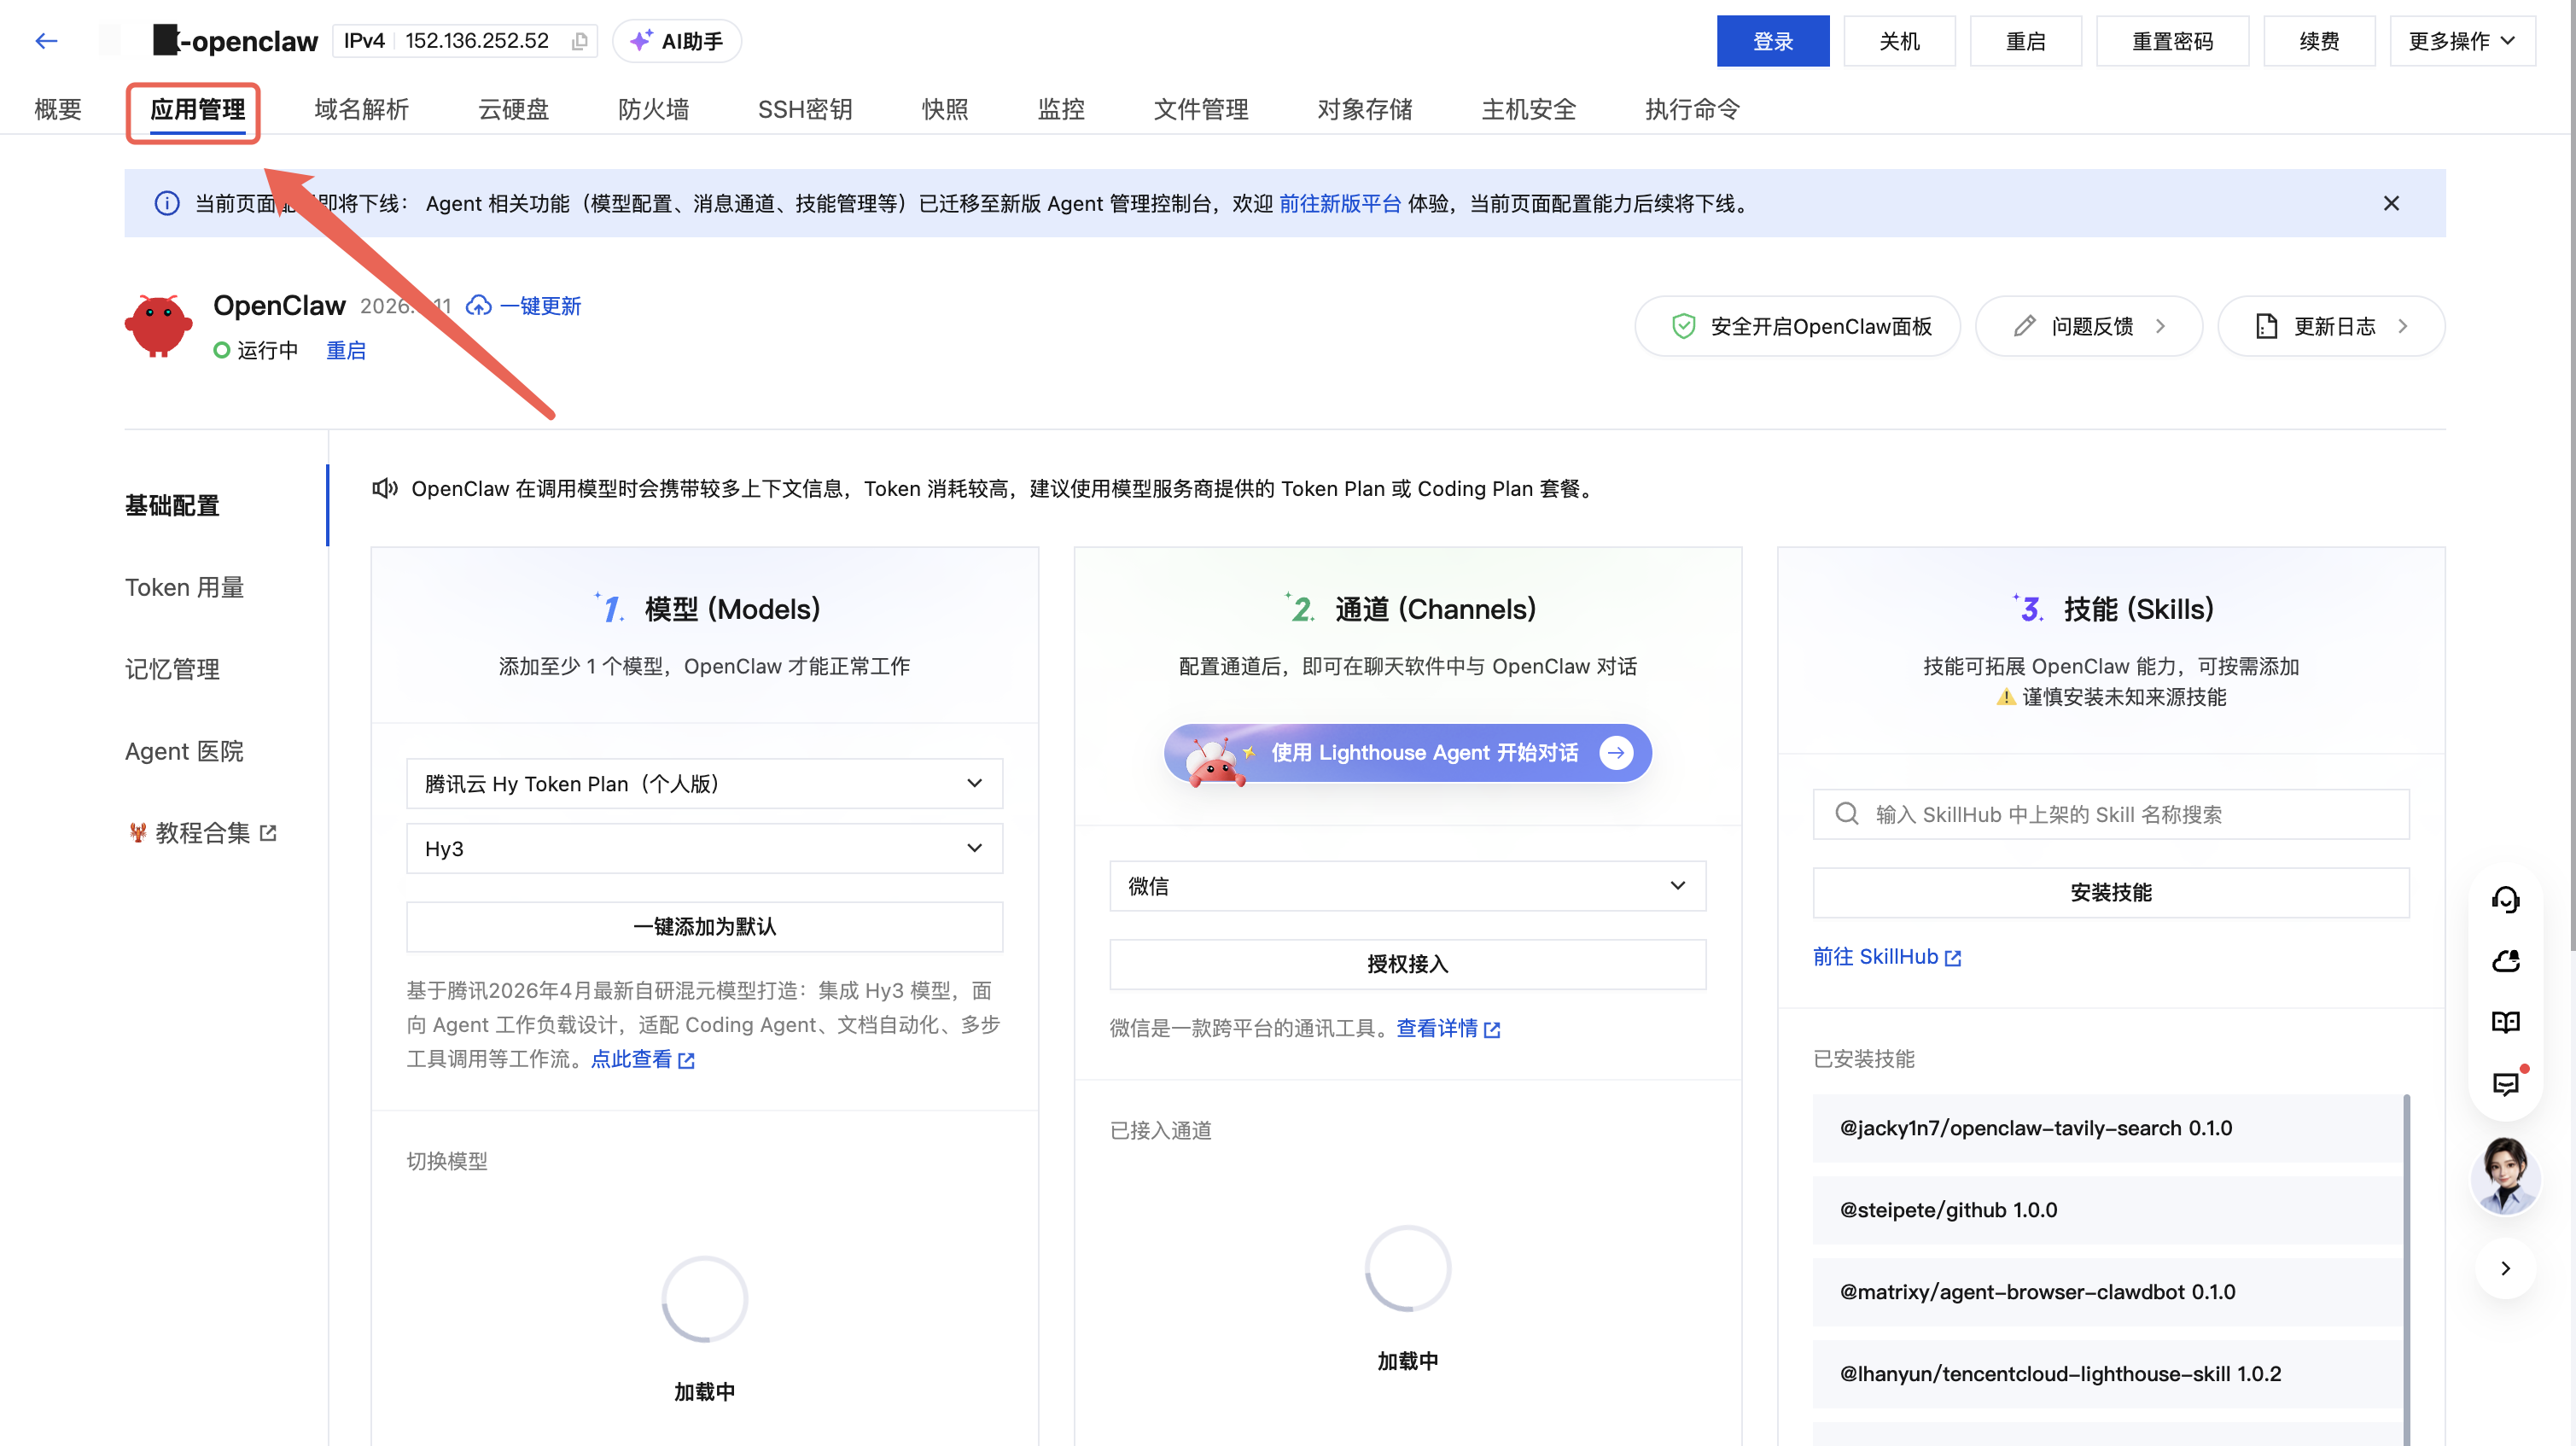
Task: Open the documentation book icon
Action: (x=2505, y=1022)
